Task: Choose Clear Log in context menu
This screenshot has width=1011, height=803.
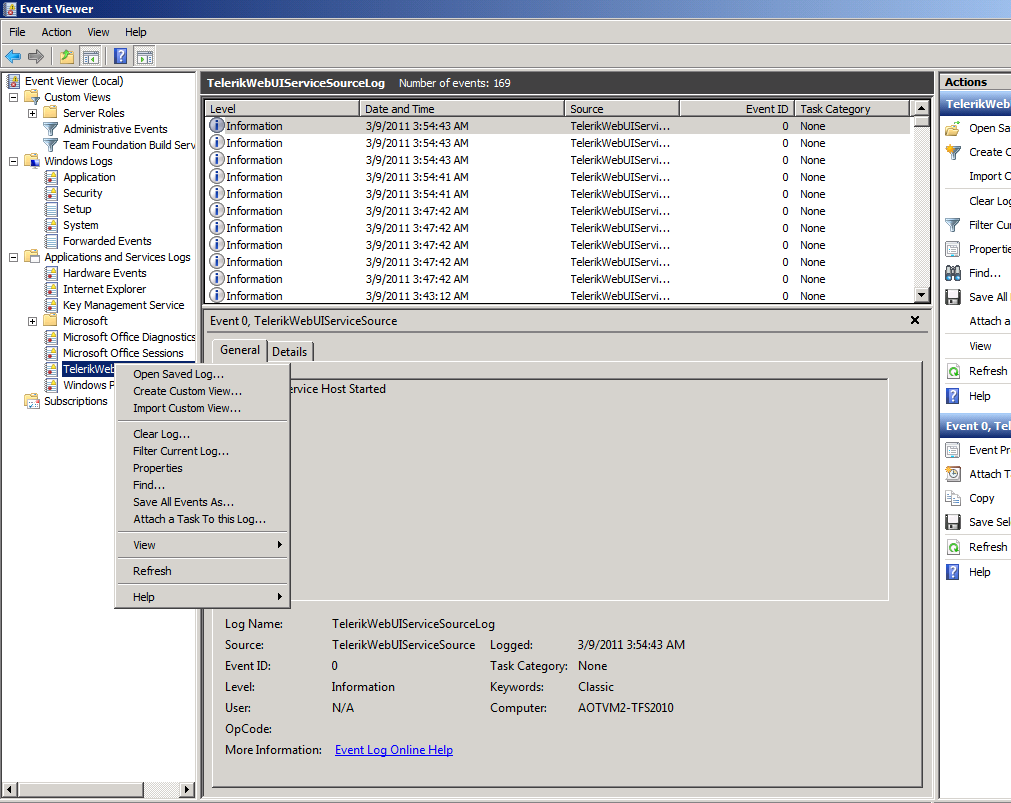Action: 202,435
